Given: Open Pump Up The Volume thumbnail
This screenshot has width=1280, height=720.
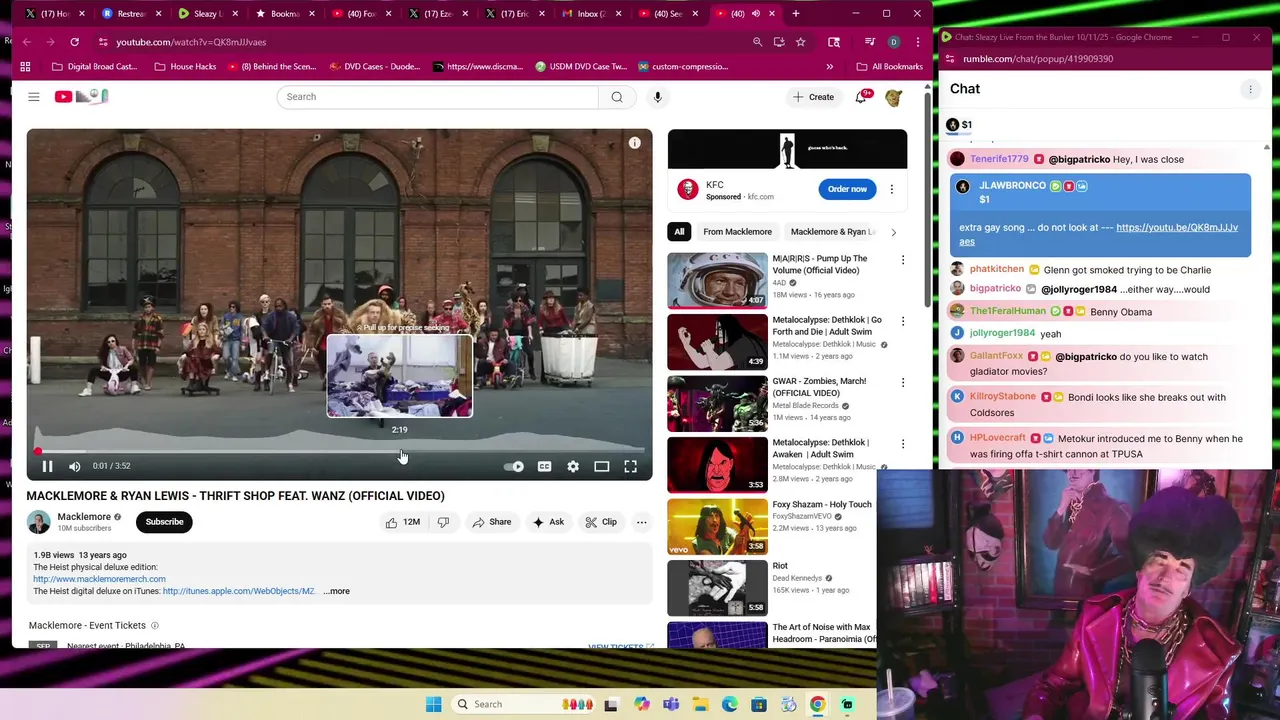Looking at the screenshot, I should point(717,280).
